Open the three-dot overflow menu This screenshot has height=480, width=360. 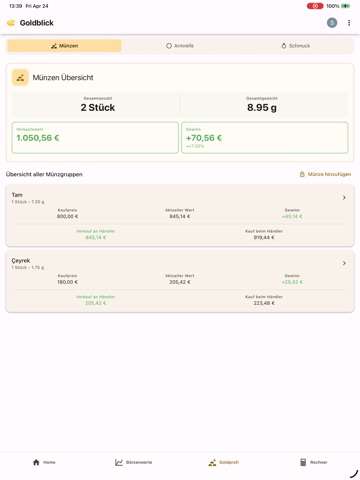coord(349,23)
